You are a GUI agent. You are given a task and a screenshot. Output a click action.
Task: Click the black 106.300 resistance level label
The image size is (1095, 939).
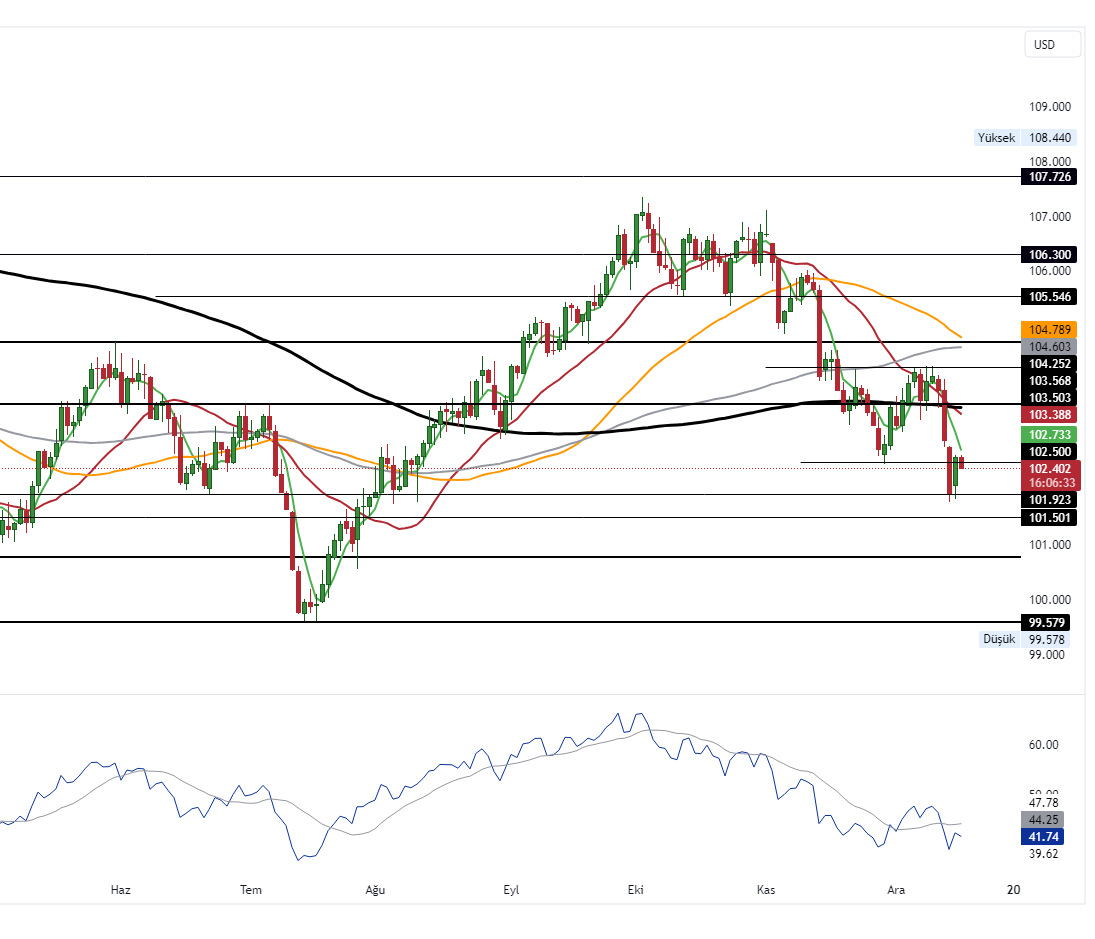click(x=1047, y=255)
